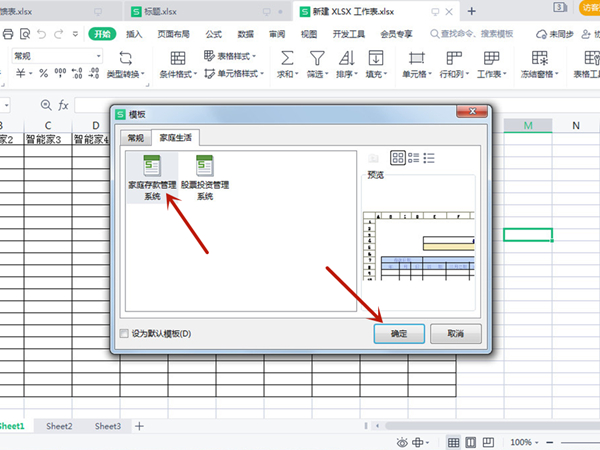
Task: Switch to normal grid view in status bar
Action: tap(453, 442)
